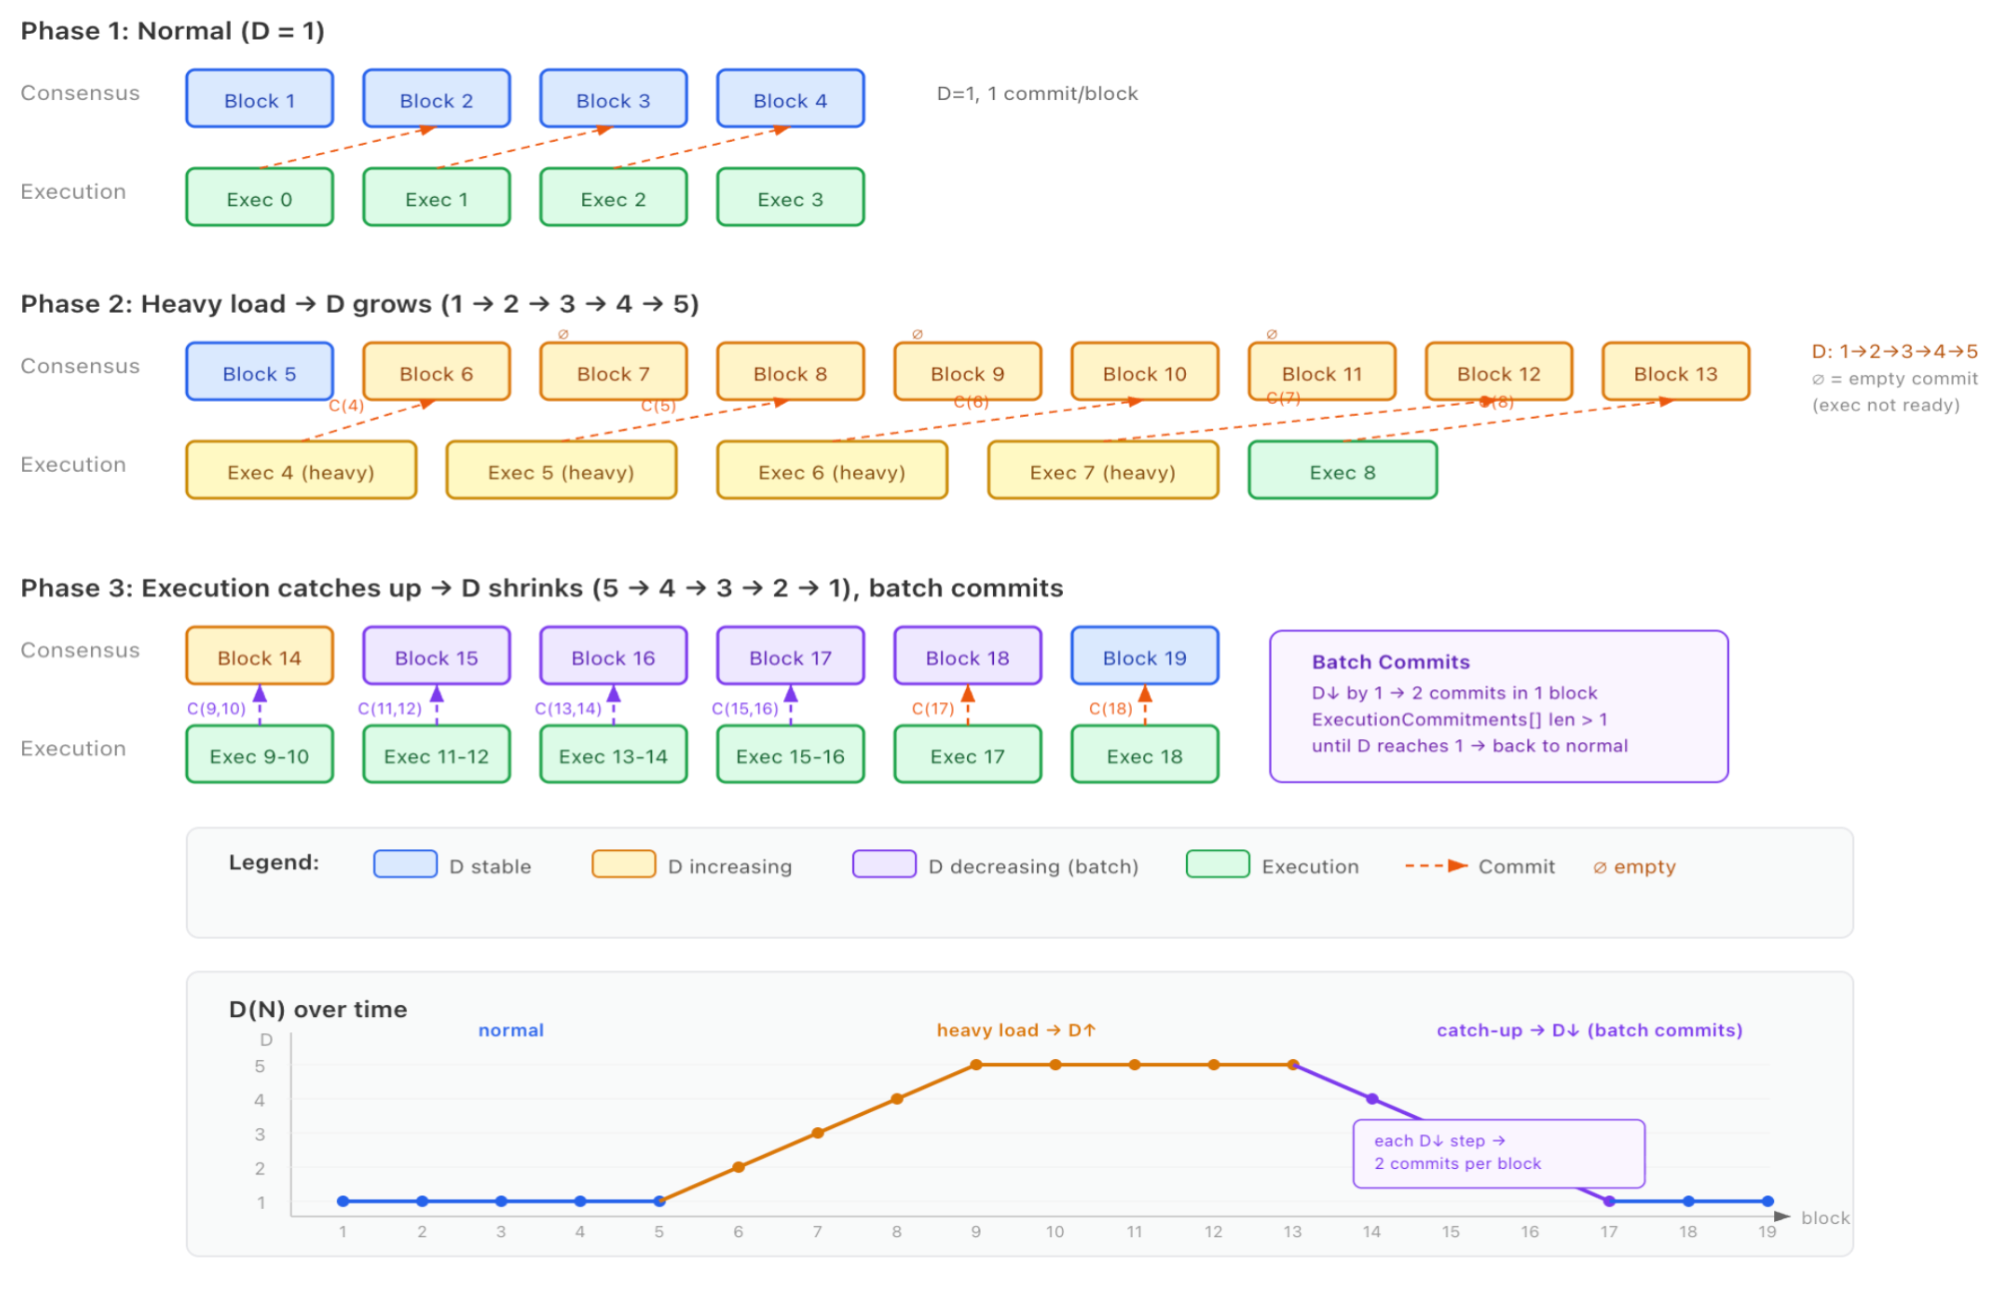Screen dimensions: 2000x1311
Task: Click the 'heavy load → D↑' chart label
Action: [1016, 1030]
